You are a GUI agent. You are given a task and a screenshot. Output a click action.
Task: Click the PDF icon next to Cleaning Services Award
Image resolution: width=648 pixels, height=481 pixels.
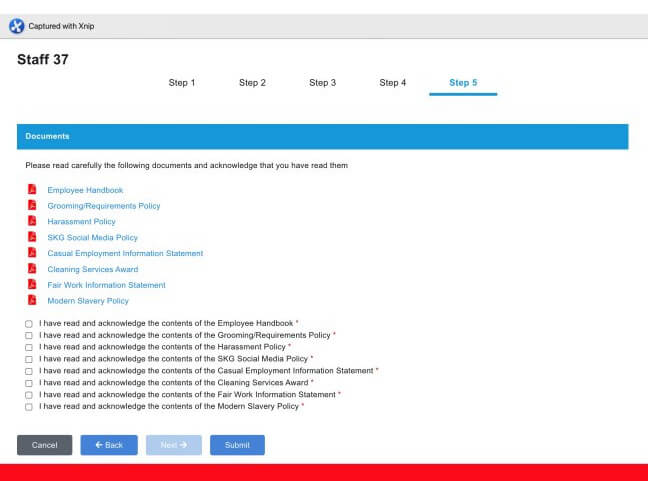[x=32, y=269]
